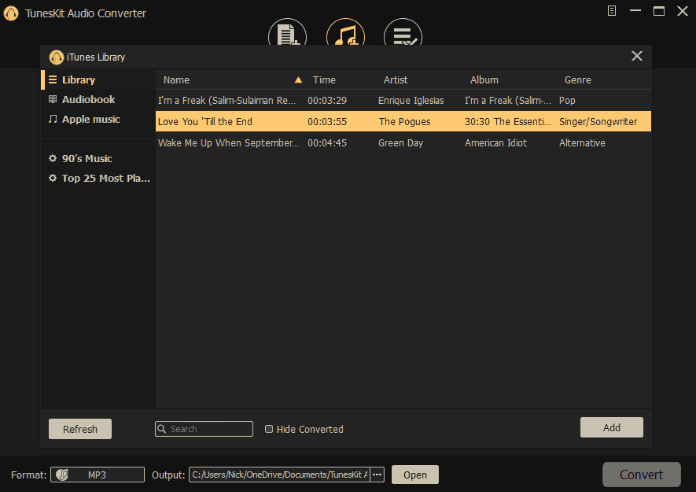The image size is (696, 492).
Task: Minimize the TunesKit window
Action: pyautogui.click(x=636, y=11)
